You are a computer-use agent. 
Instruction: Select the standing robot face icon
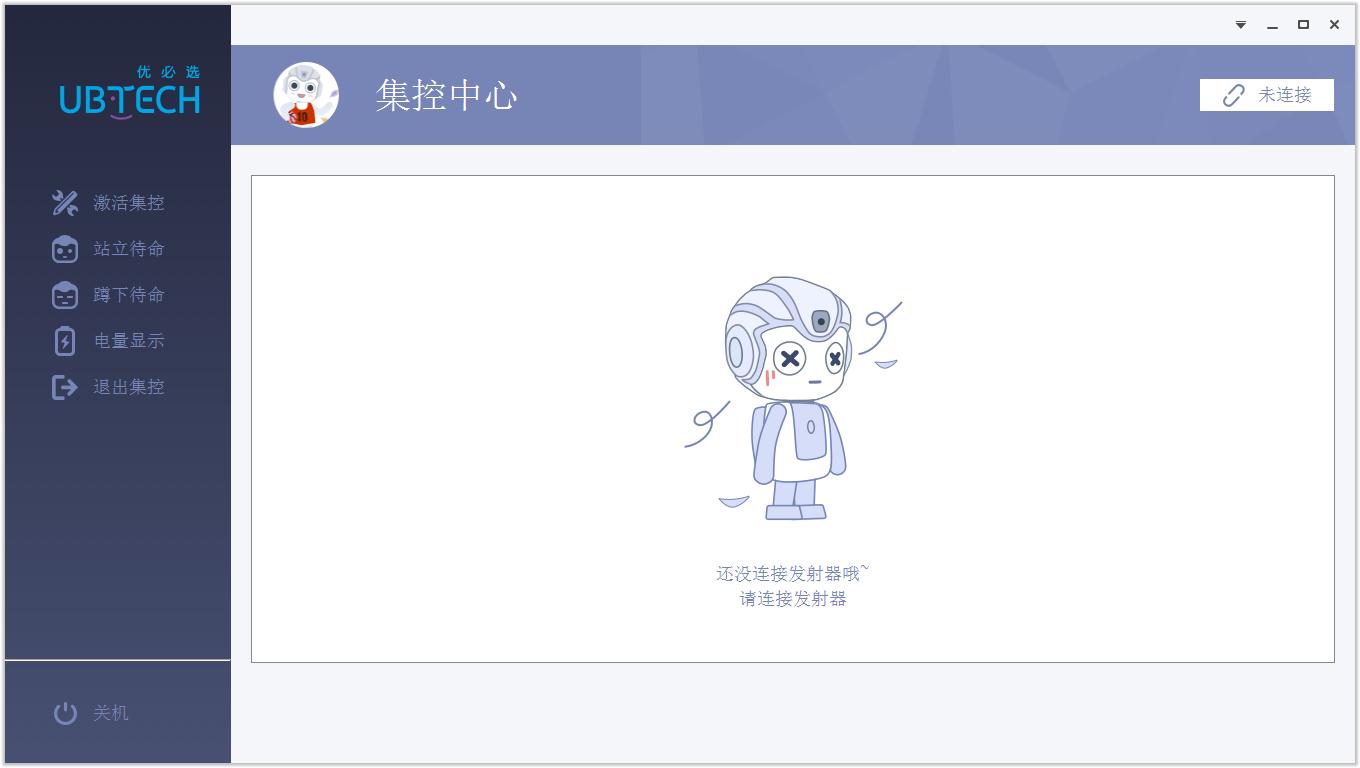click(x=65, y=249)
